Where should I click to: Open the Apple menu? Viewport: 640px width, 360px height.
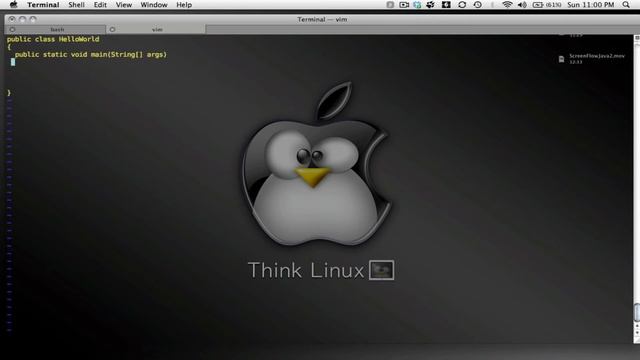[x=13, y=4]
